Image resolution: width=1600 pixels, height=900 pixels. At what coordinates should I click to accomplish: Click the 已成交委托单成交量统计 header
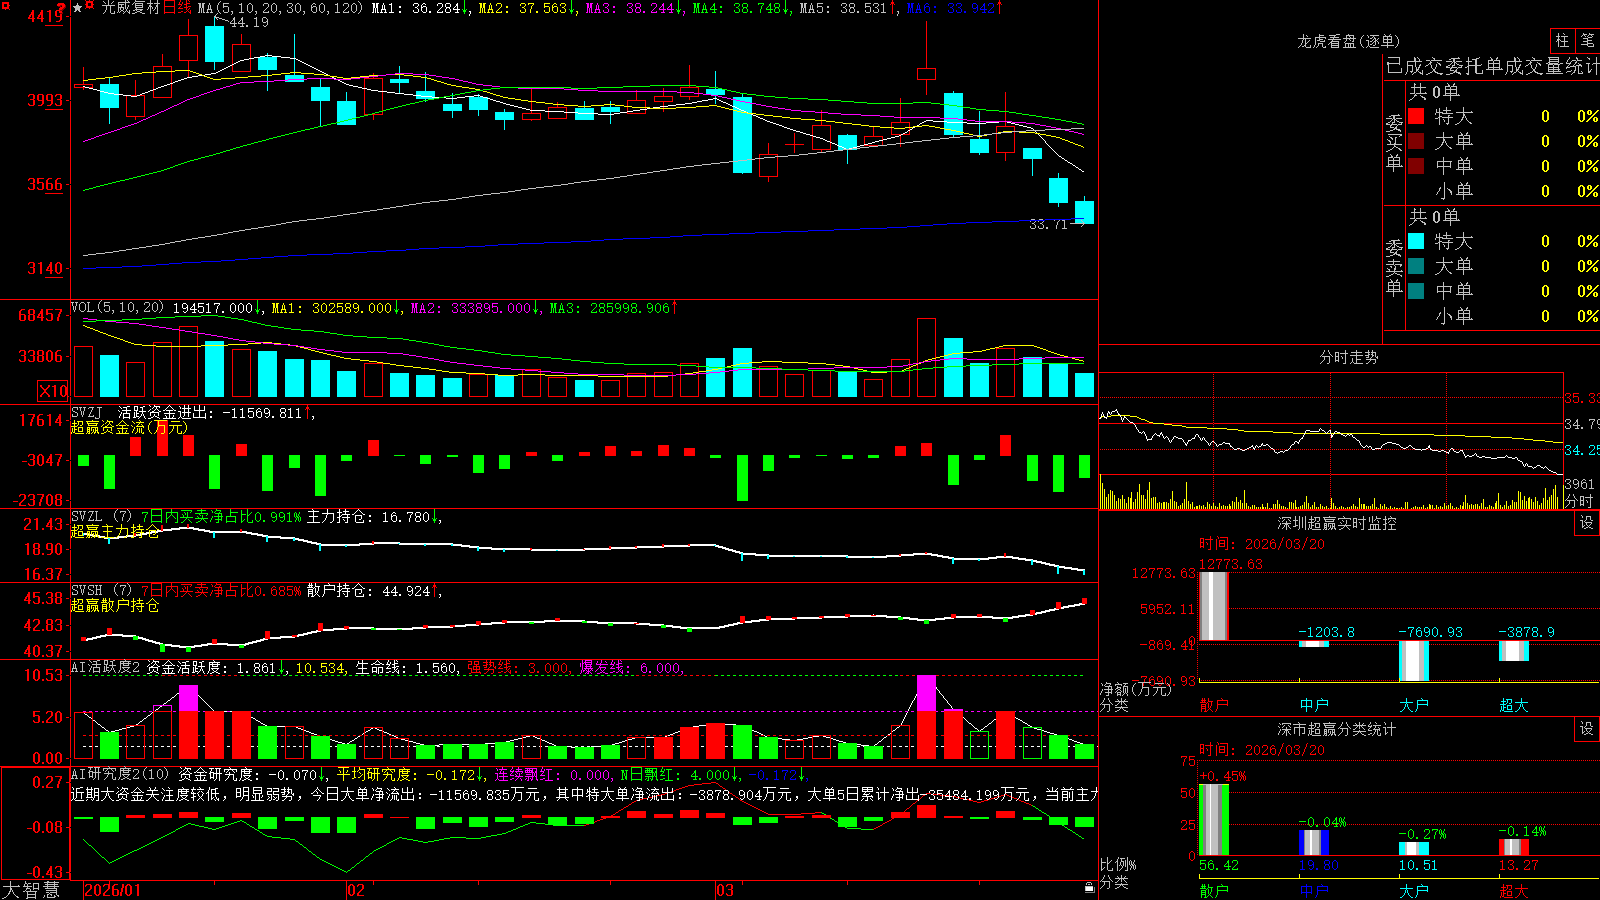coord(1493,66)
